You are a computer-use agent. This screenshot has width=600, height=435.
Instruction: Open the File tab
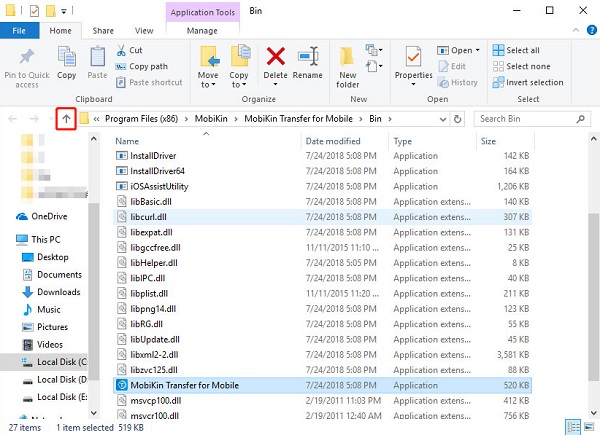coord(19,31)
